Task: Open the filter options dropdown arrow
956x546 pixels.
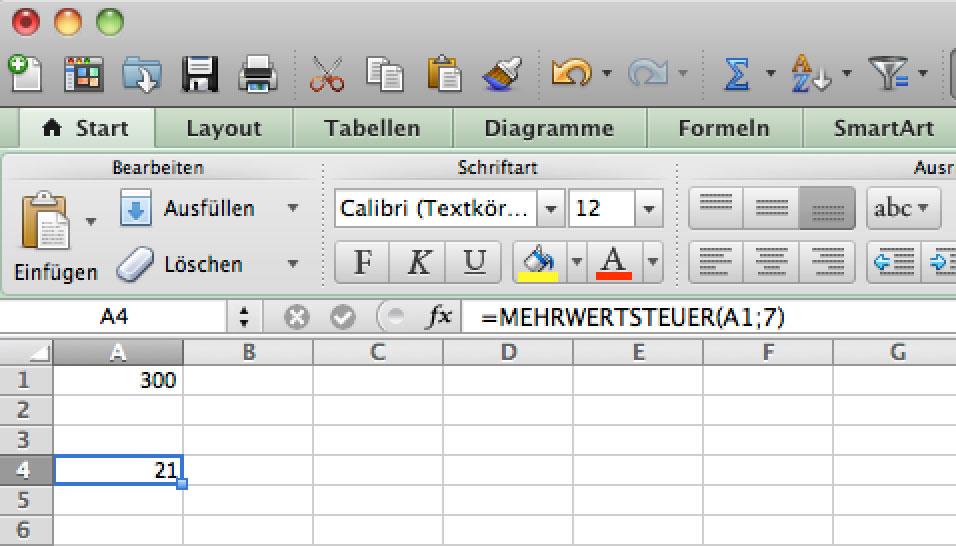Action: [923, 74]
